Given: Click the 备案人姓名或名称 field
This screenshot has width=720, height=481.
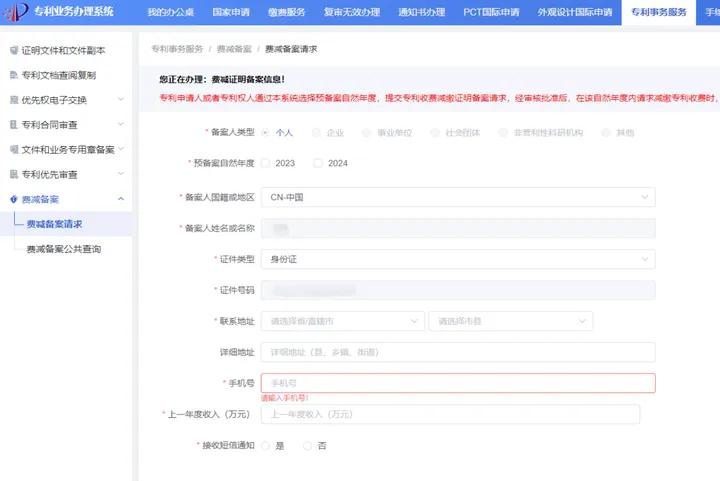Looking at the screenshot, I should [x=458, y=228].
